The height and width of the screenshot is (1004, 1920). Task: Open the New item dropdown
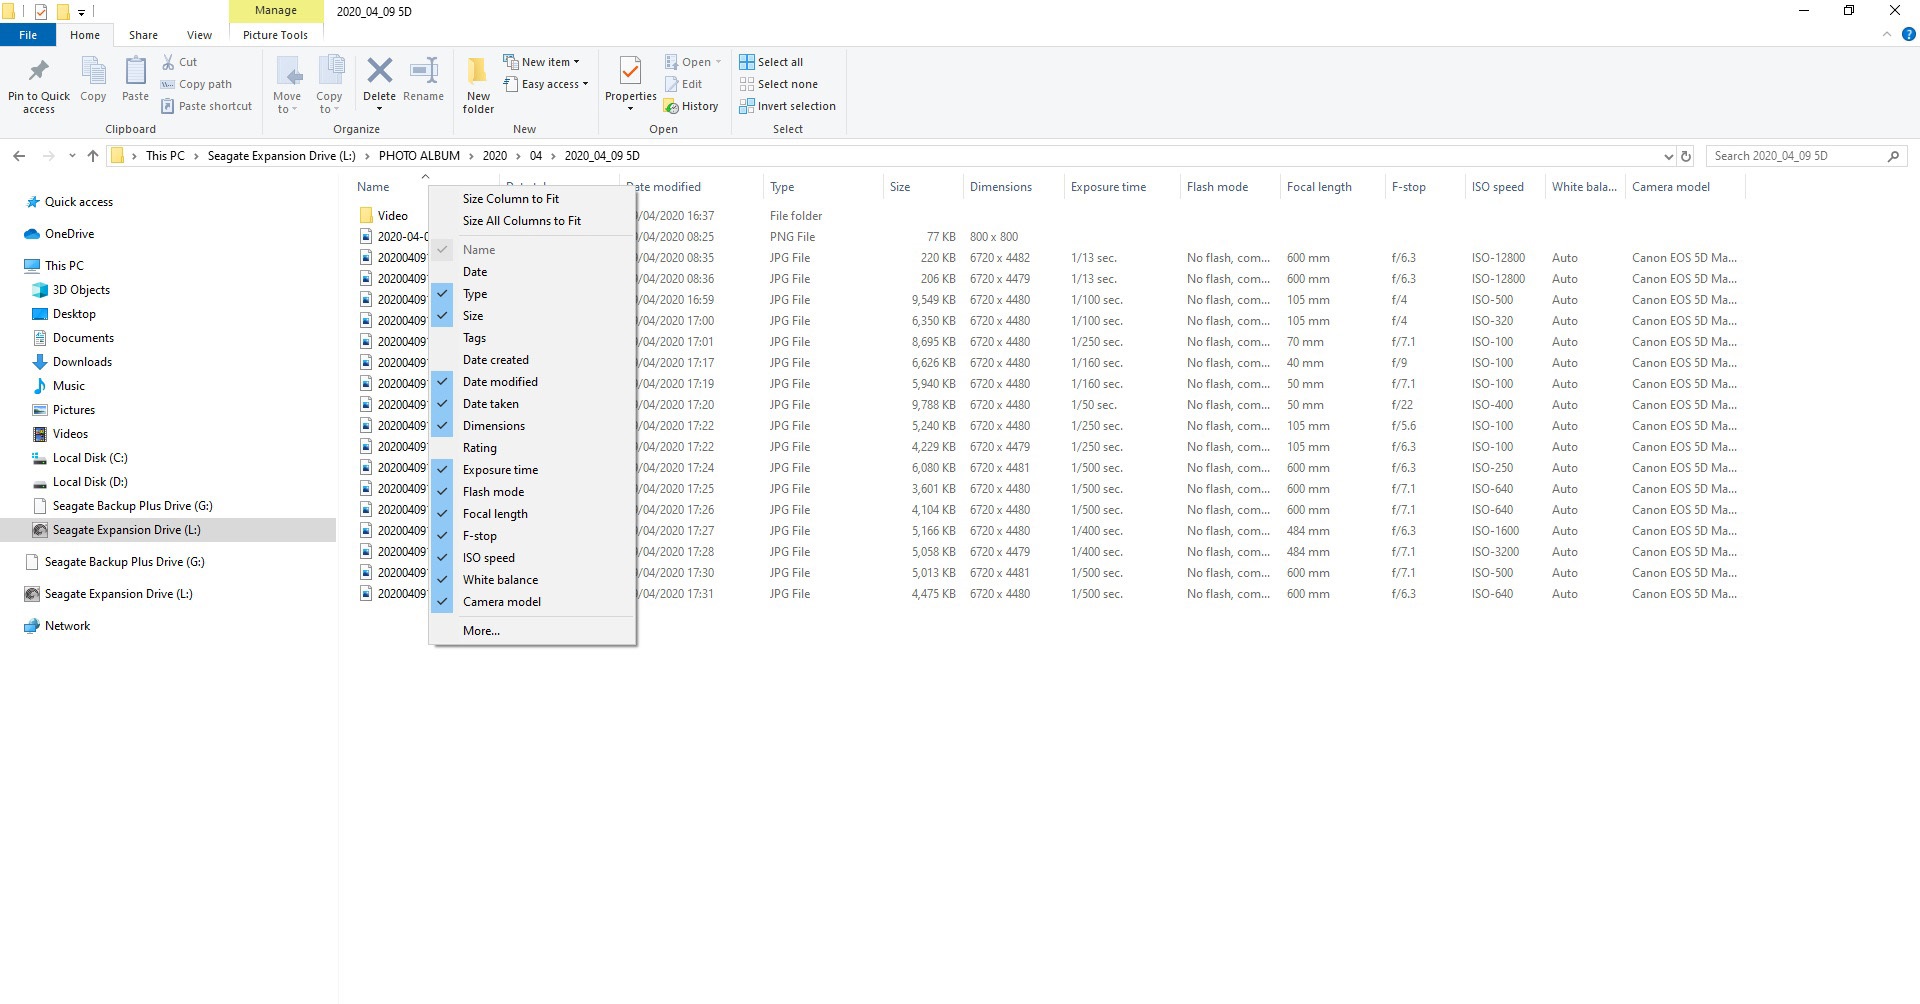point(541,62)
